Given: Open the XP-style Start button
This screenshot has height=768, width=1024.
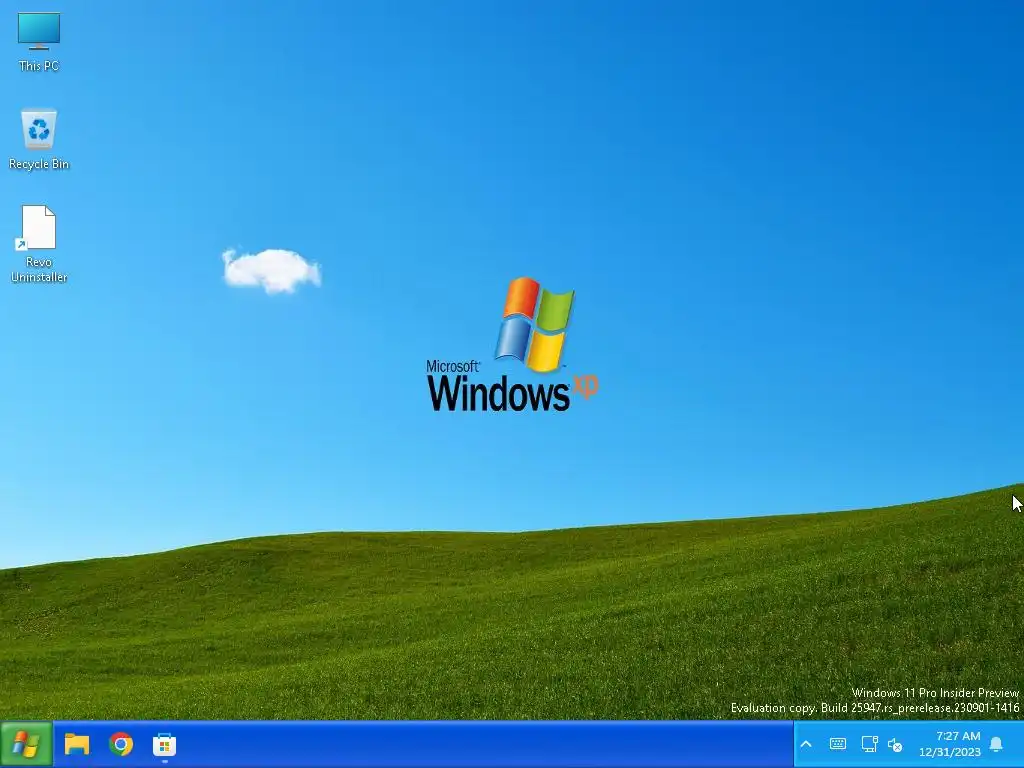Looking at the screenshot, I should point(26,744).
